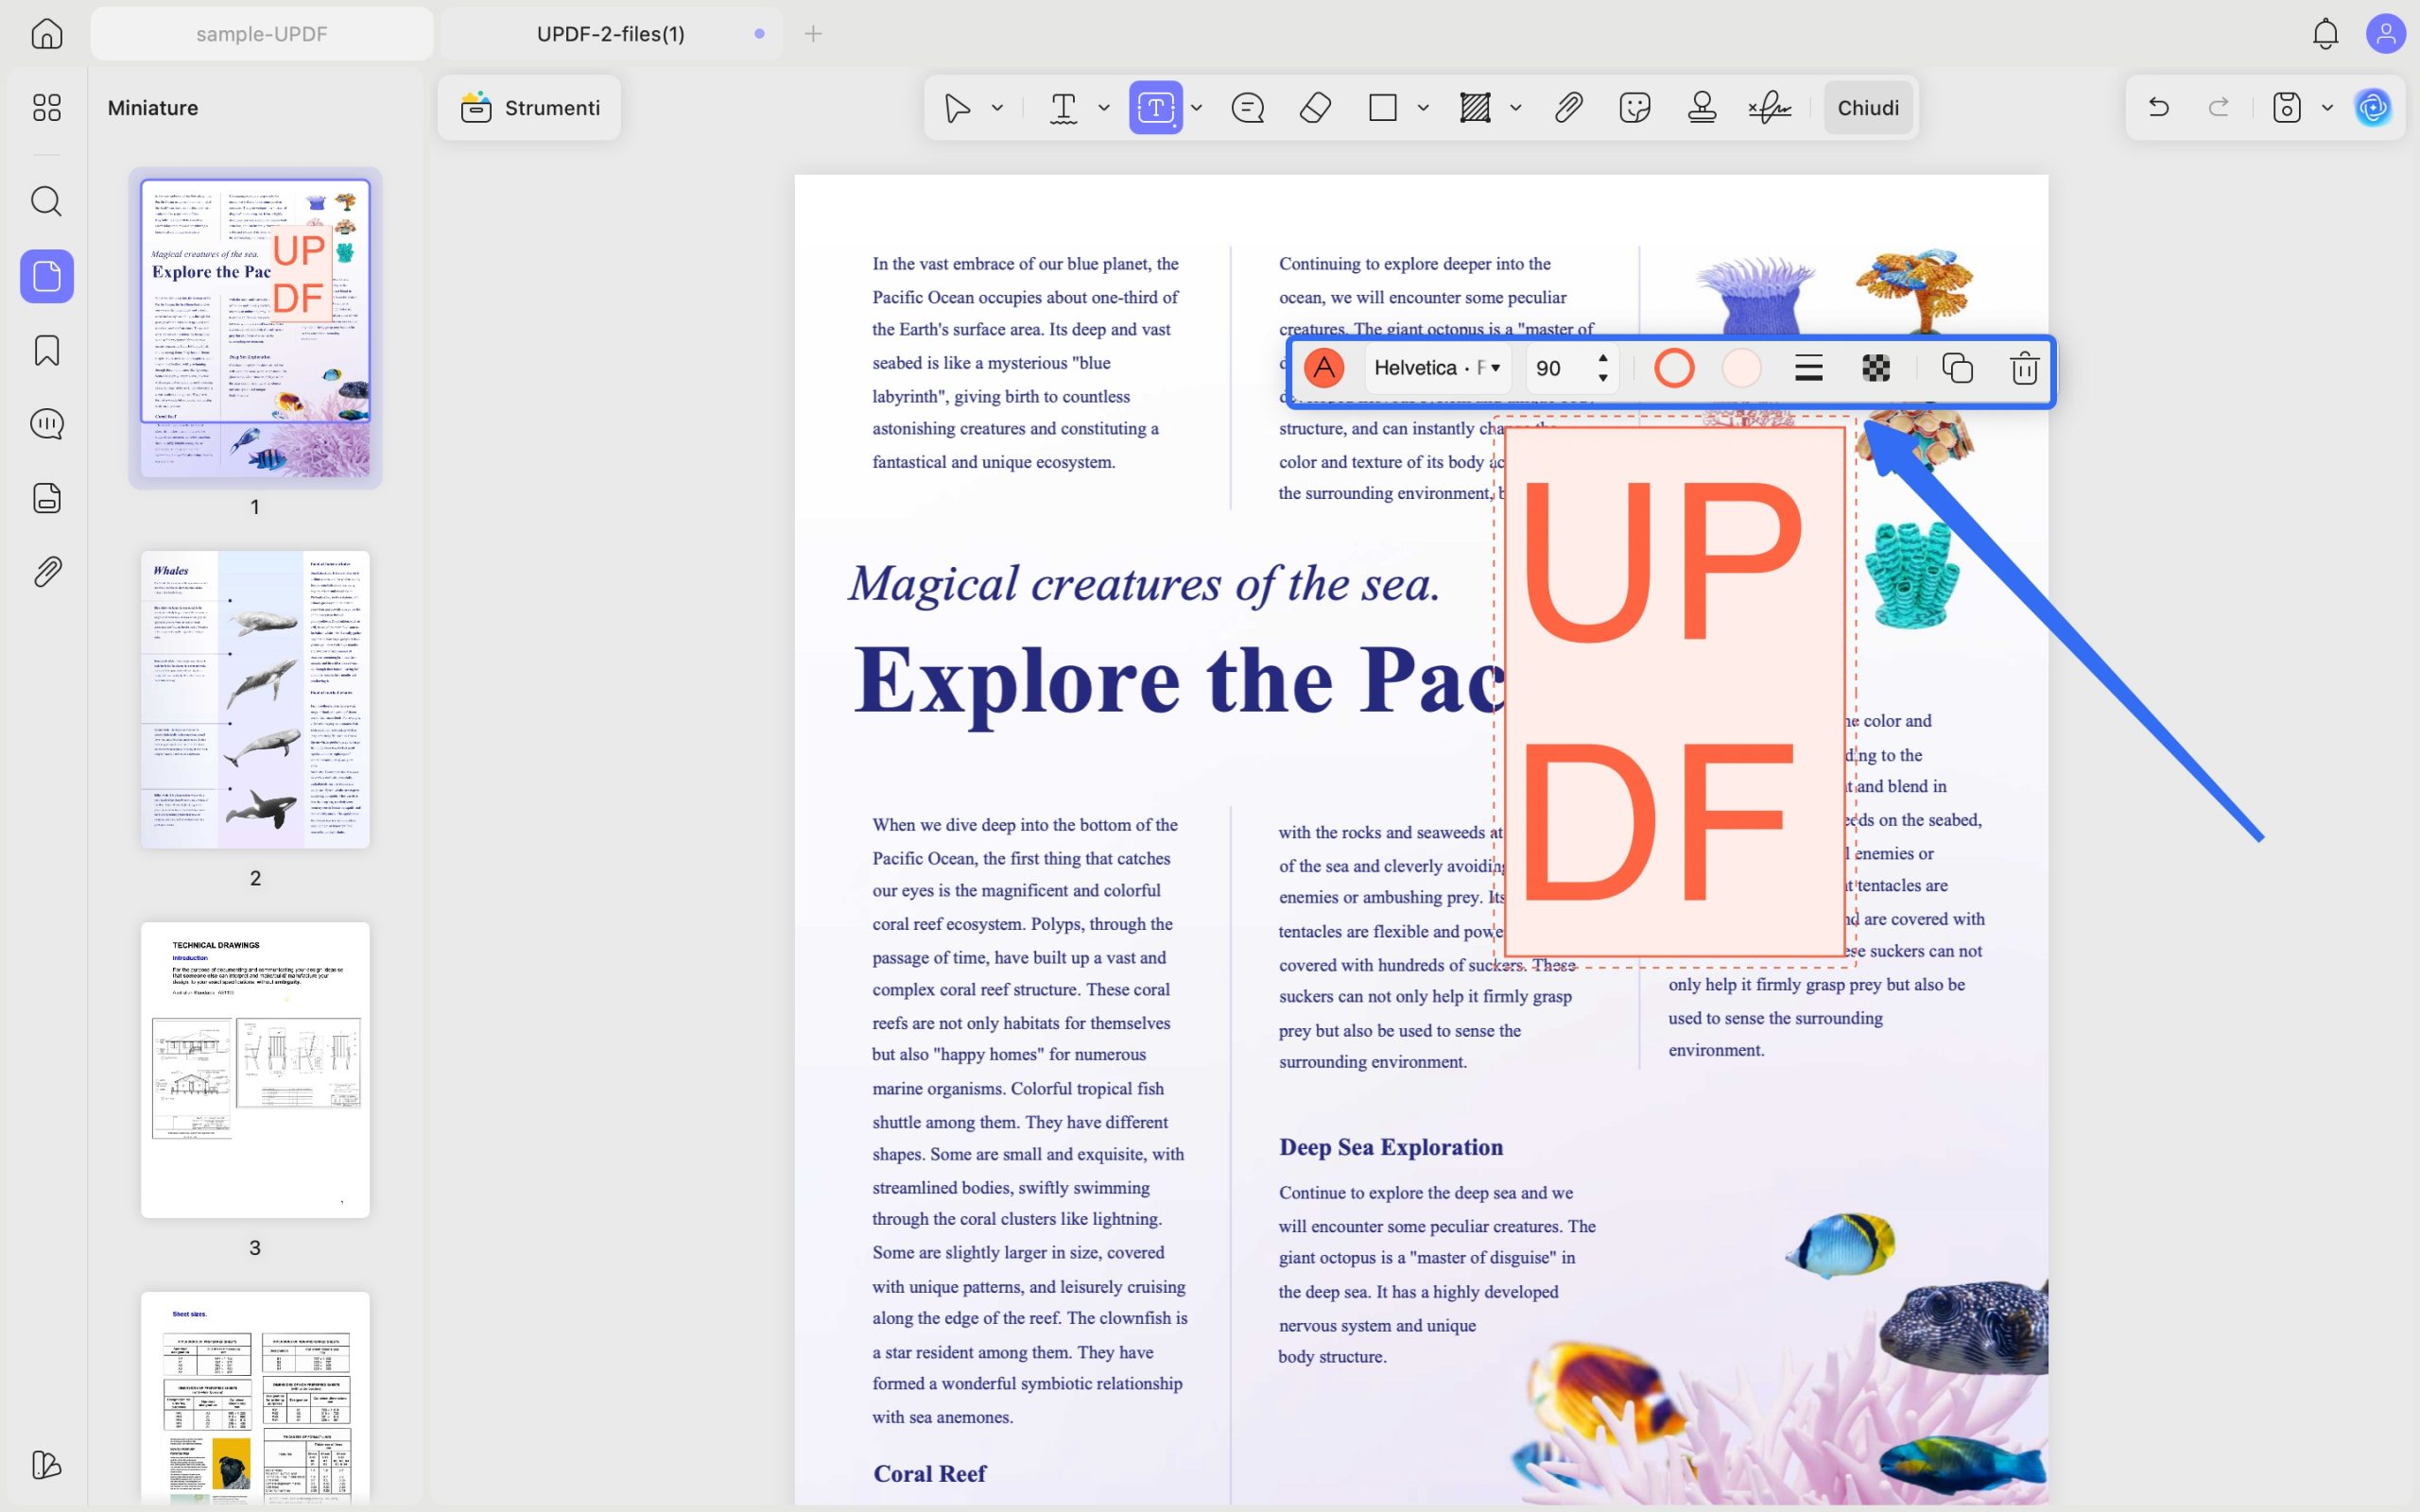Toggle the text box tool
The width and height of the screenshot is (2420, 1512).
(1156, 107)
